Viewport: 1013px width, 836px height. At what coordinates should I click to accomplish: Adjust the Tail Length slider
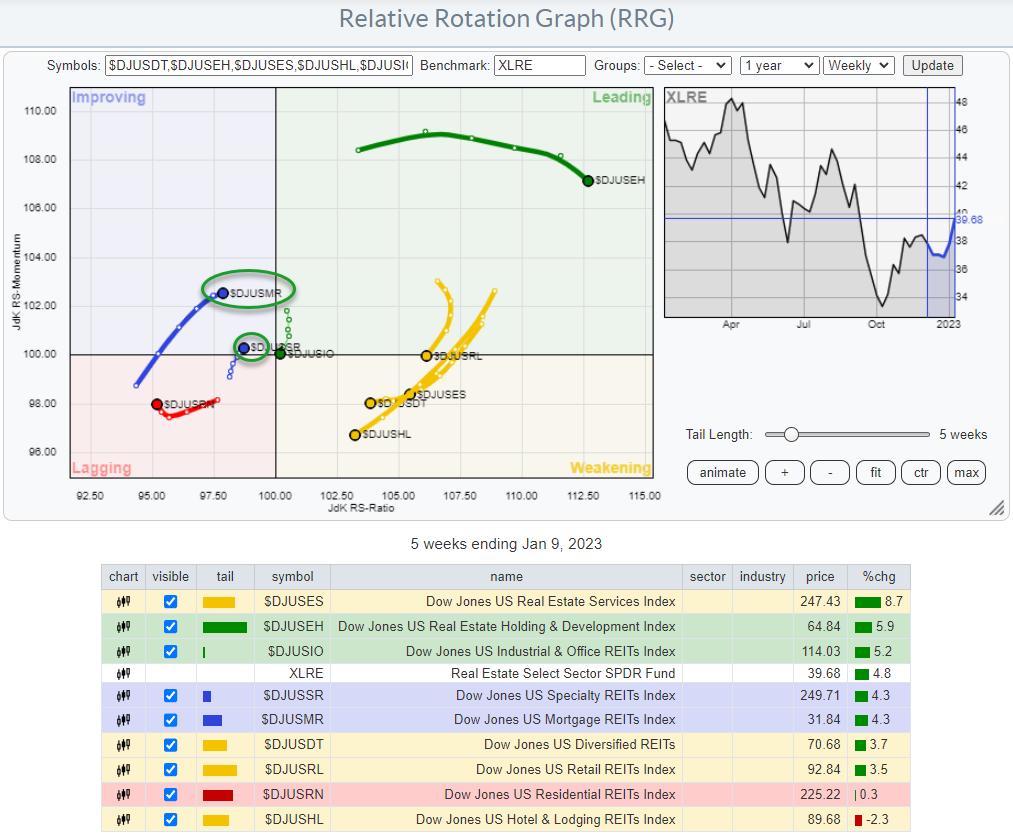point(791,435)
